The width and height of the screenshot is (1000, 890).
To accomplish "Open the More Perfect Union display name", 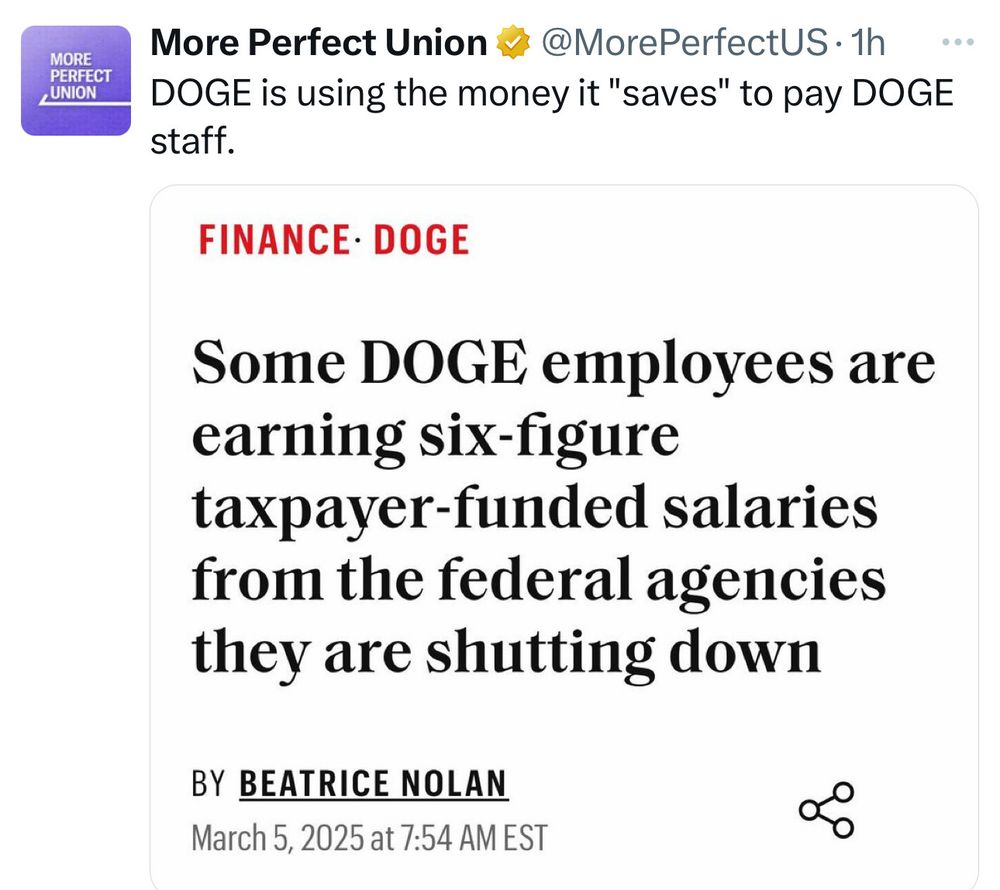I will click(317, 43).
